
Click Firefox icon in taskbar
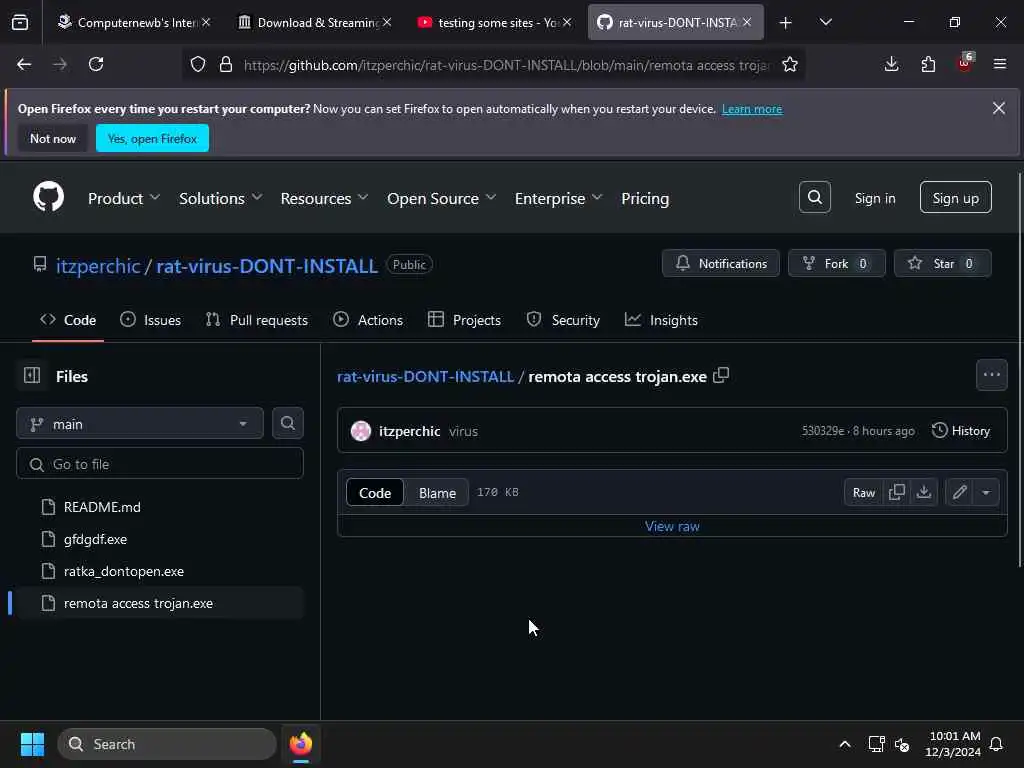(x=300, y=744)
